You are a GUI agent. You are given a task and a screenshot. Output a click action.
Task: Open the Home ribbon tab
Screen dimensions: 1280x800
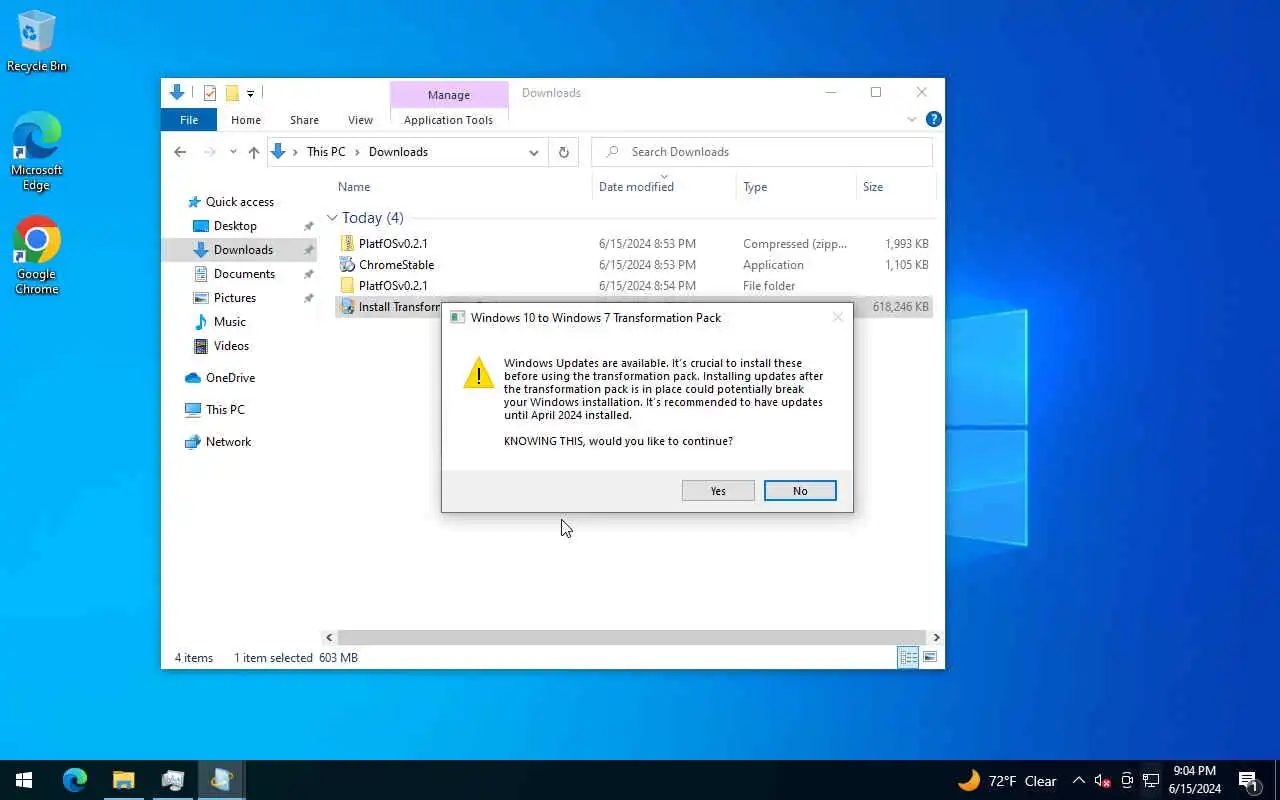coord(246,120)
